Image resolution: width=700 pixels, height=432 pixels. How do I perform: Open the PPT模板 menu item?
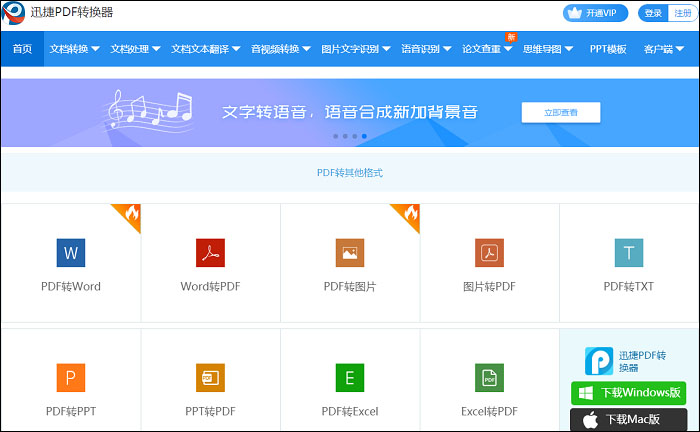point(608,49)
